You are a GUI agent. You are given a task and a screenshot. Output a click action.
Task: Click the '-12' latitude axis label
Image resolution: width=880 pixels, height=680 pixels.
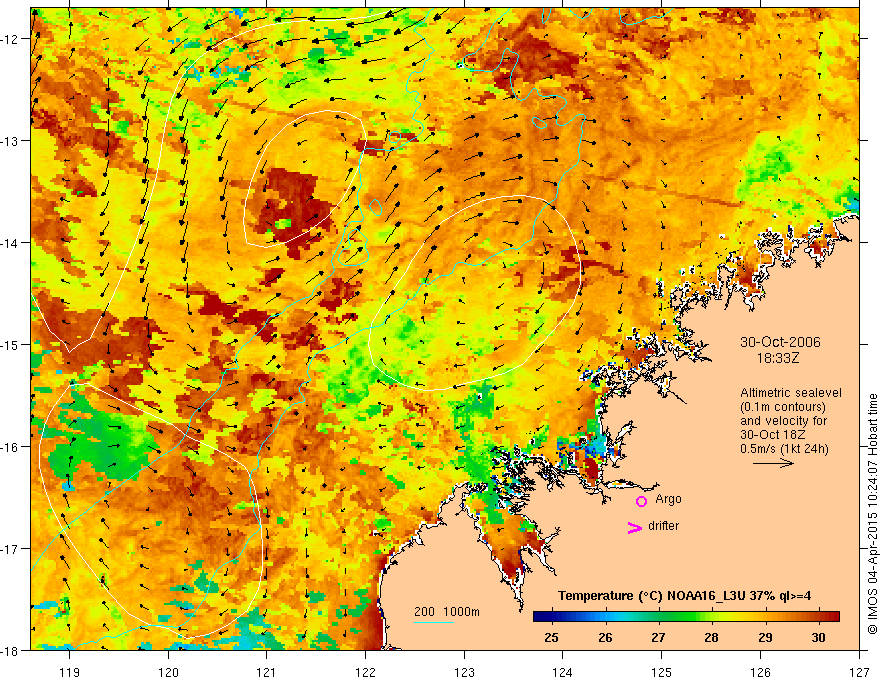[10, 39]
